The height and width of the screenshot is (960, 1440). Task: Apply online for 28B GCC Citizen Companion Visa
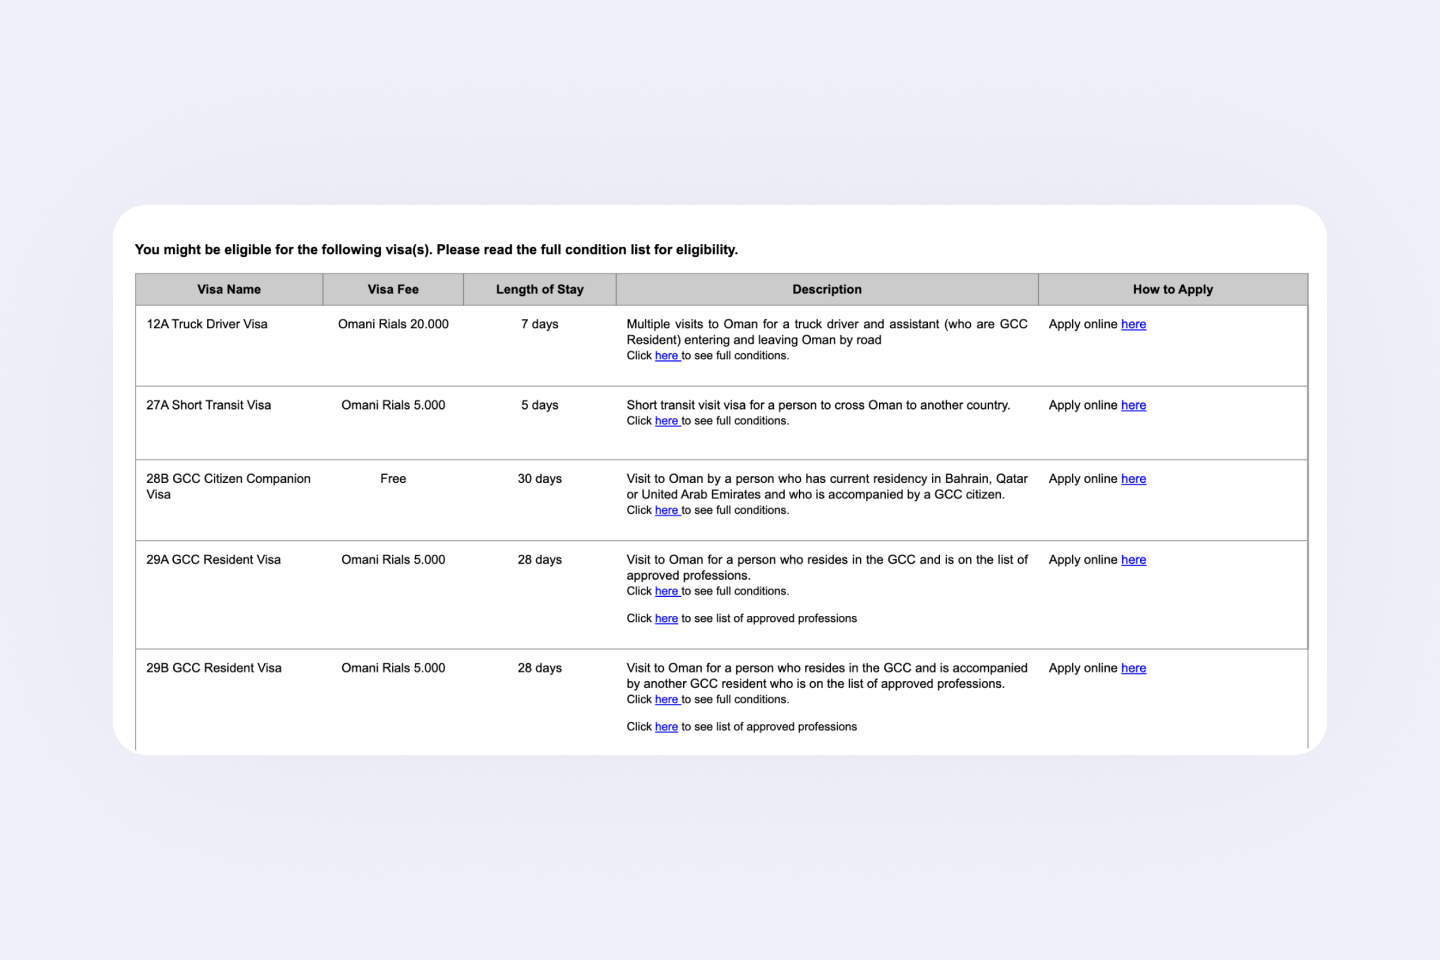point(1133,479)
